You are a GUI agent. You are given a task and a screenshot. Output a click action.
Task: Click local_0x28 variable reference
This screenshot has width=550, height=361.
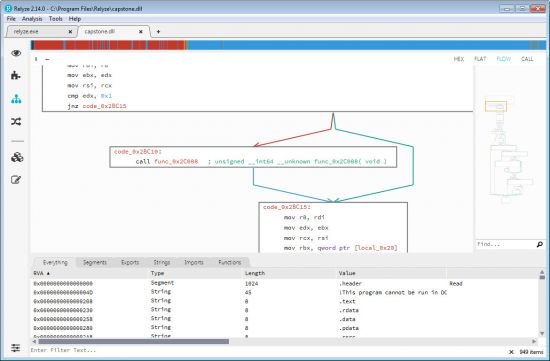[x=376, y=248]
